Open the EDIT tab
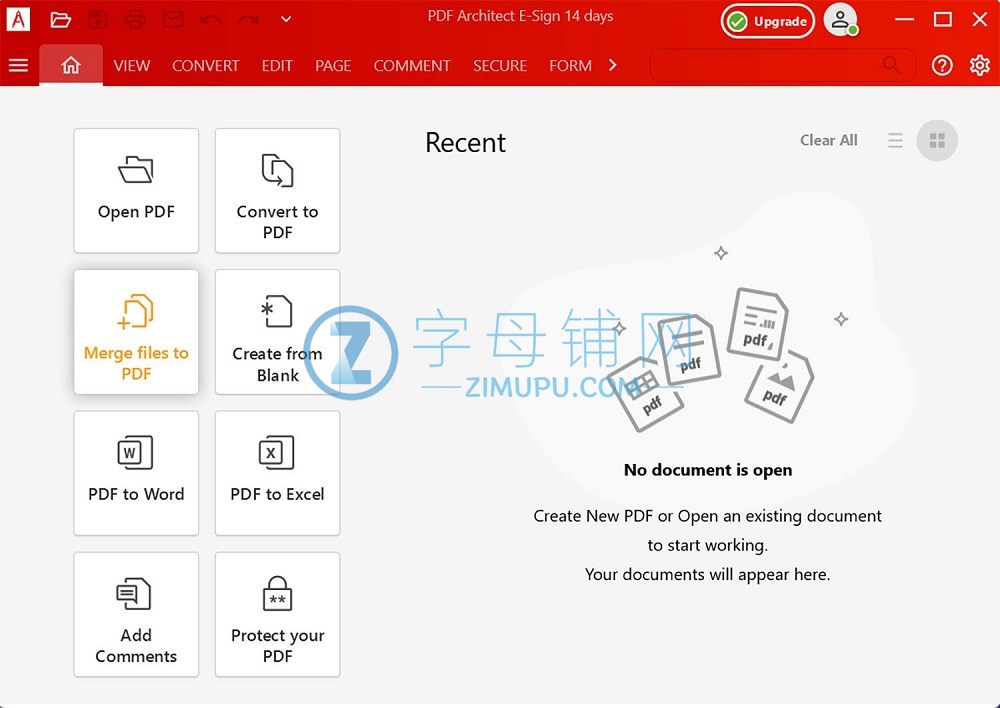Image resolution: width=1000 pixels, height=708 pixels. pyautogui.click(x=277, y=66)
